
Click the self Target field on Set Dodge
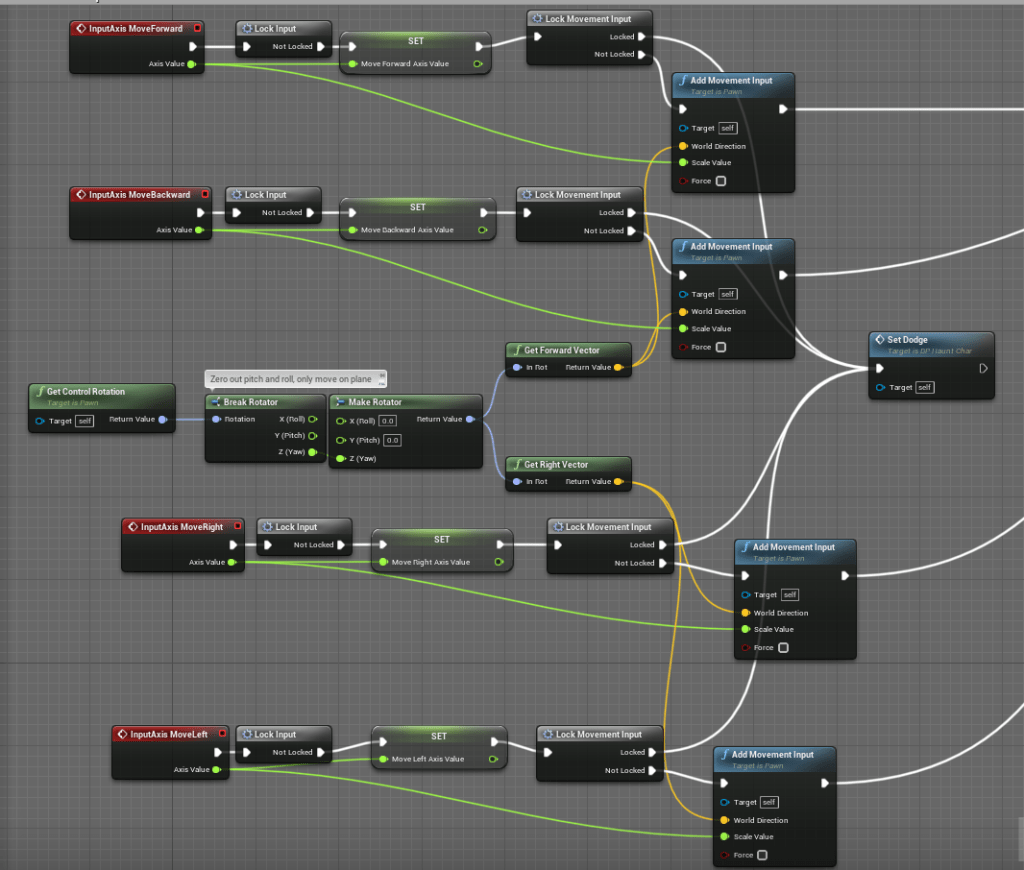click(x=925, y=387)
